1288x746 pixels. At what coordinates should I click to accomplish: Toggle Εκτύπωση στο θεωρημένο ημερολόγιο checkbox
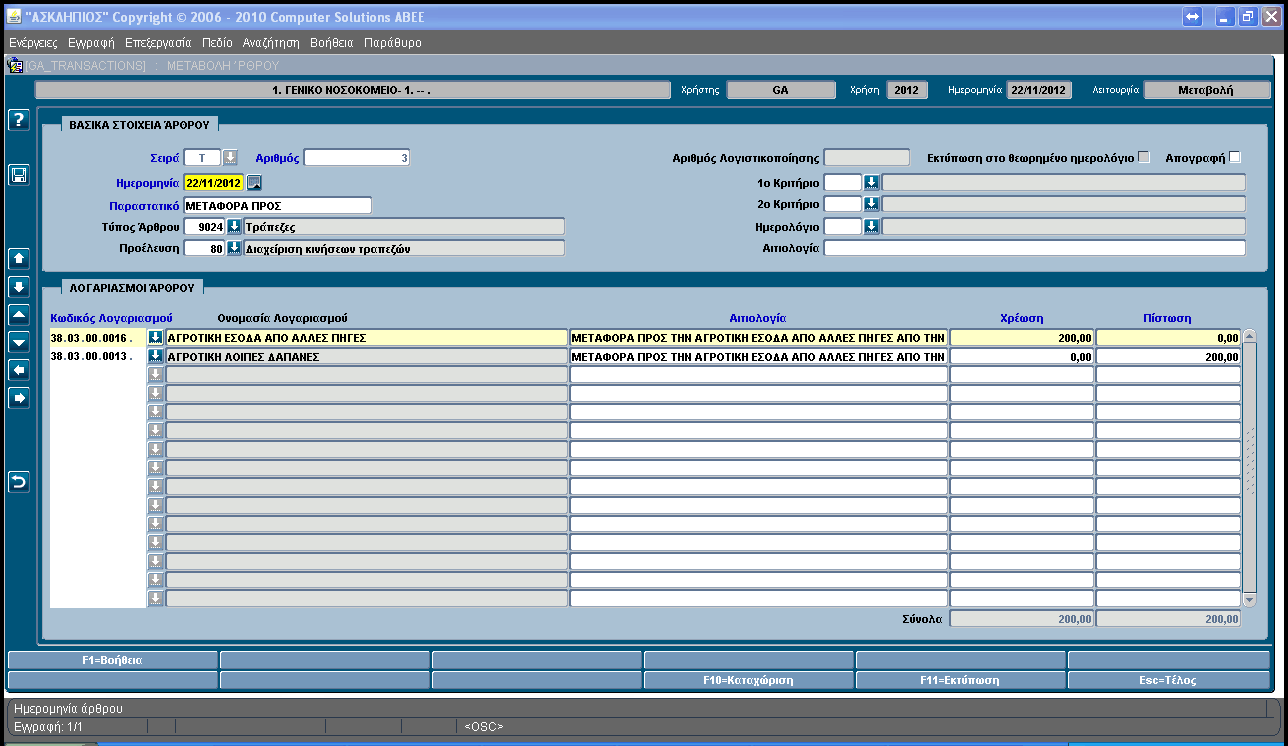[1144, 157]
